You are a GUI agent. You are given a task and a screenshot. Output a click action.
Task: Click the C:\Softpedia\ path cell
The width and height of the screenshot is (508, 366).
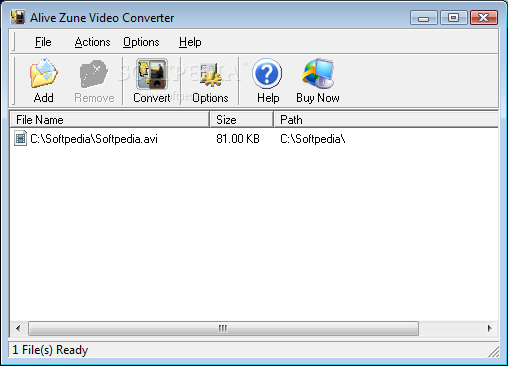coord(313,139)
